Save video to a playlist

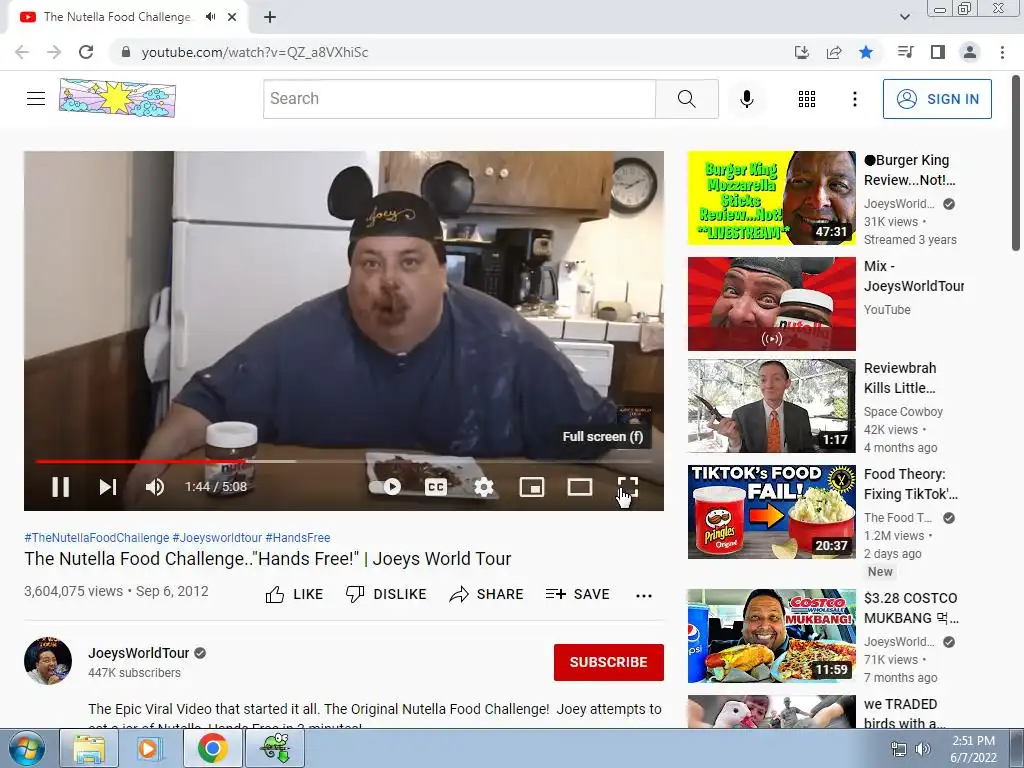coord(578,594)
